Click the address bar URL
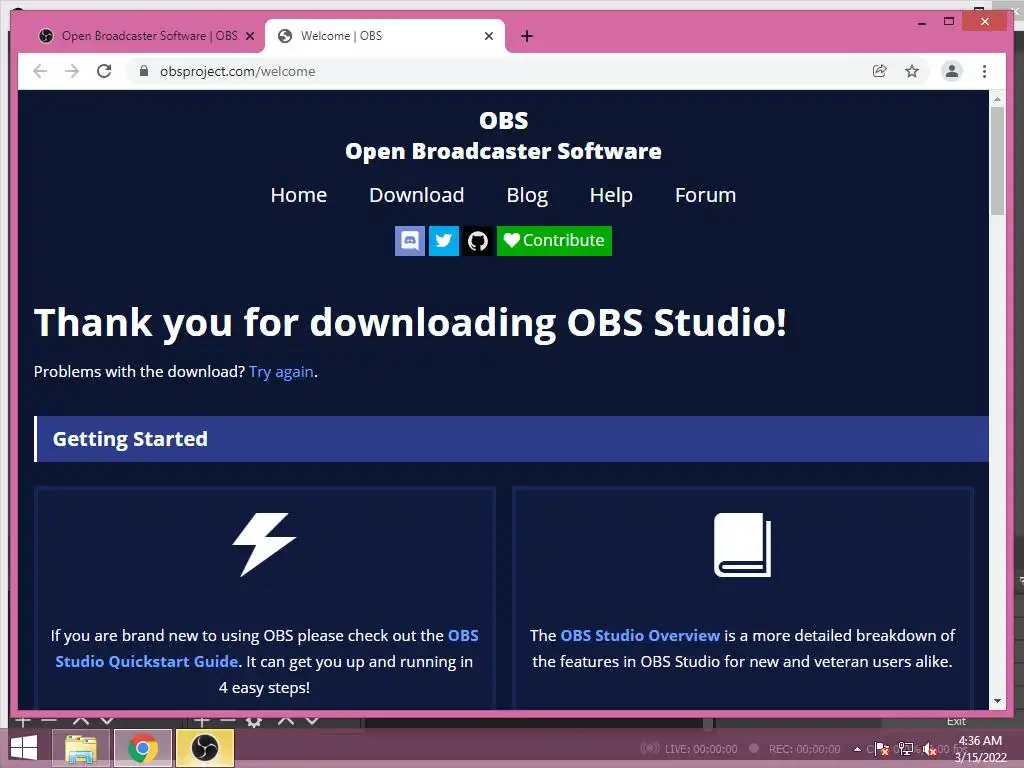 coord(238,71)
